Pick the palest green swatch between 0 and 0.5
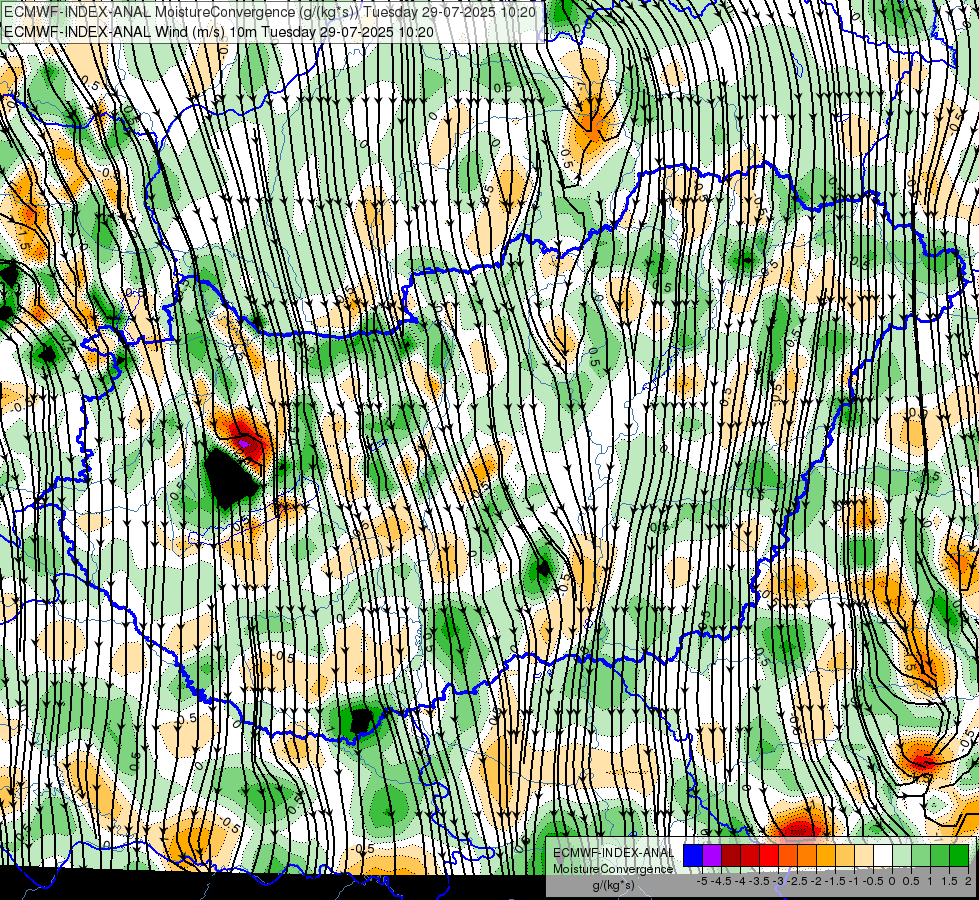This screenshot has width=979, height=900. tap(902, 856)
